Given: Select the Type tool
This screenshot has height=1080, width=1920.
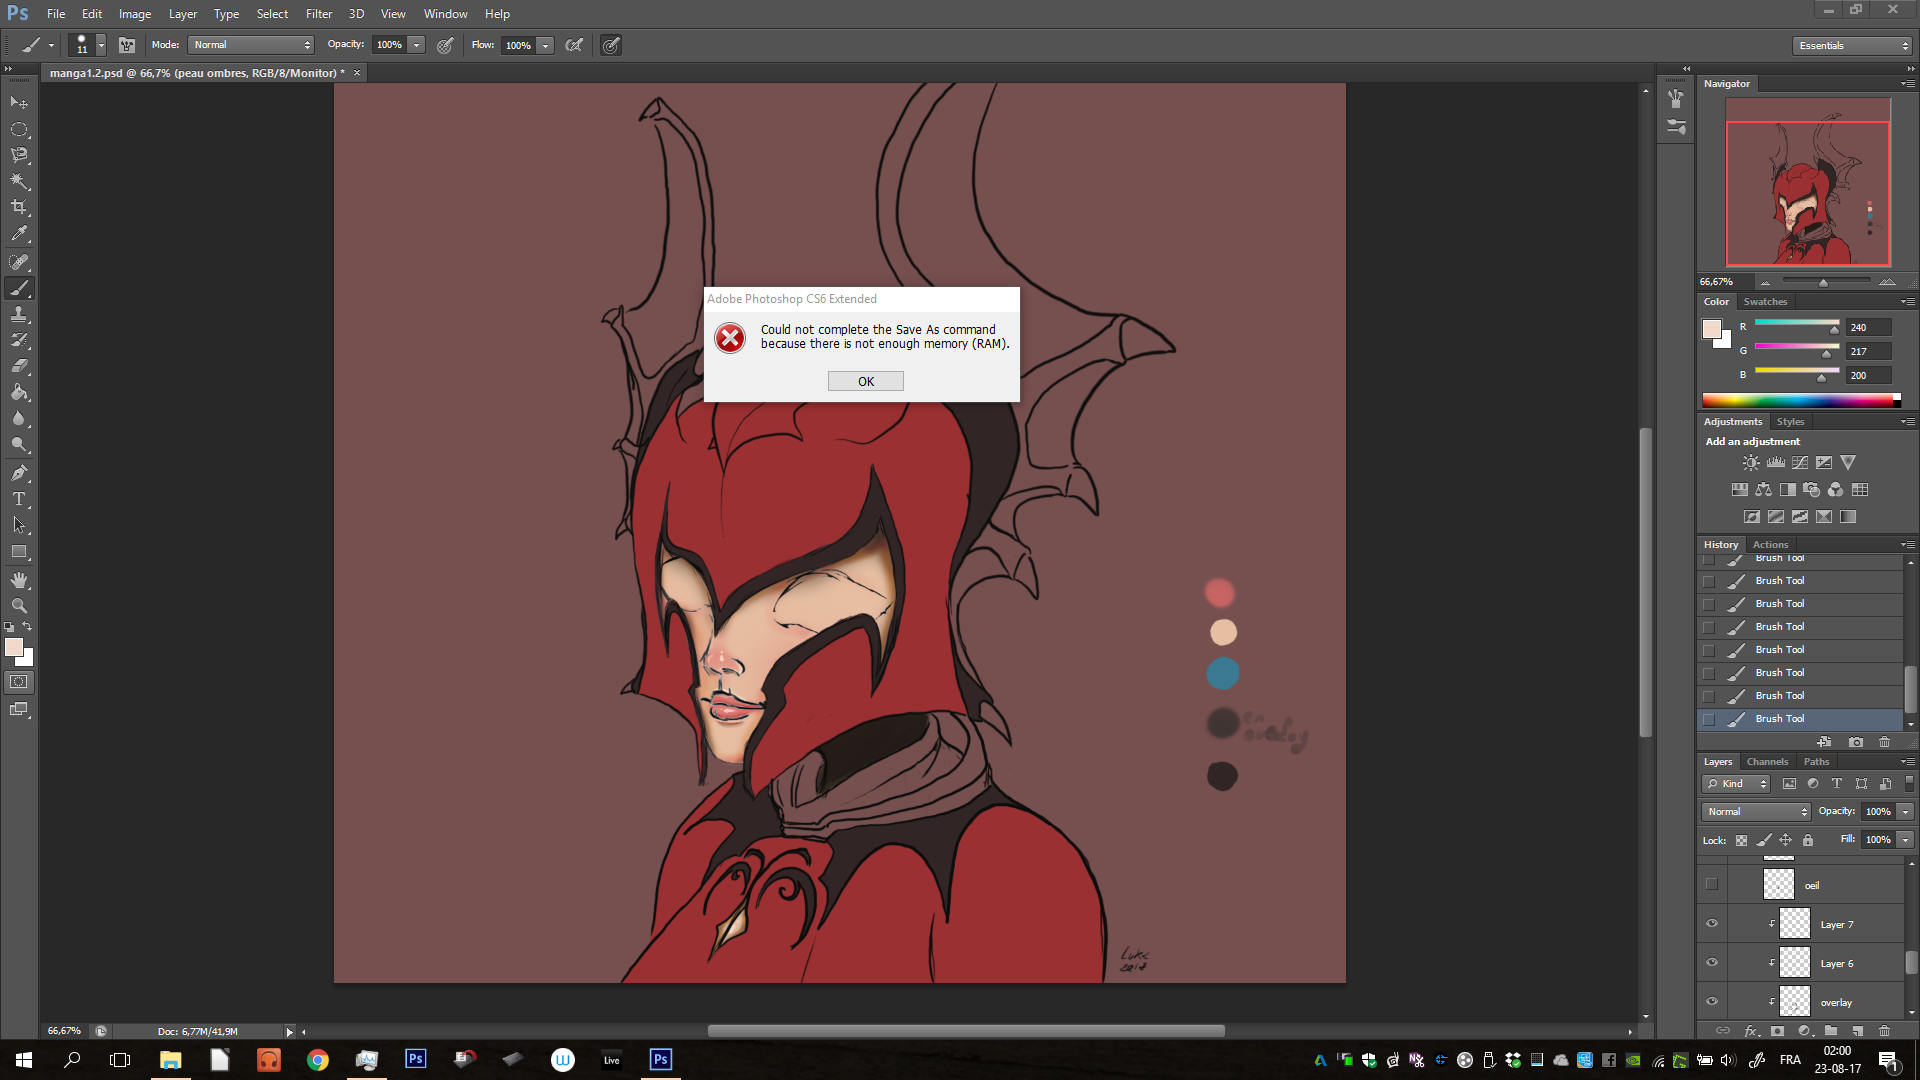Looking at the screenshot, I should pos(19,499).
